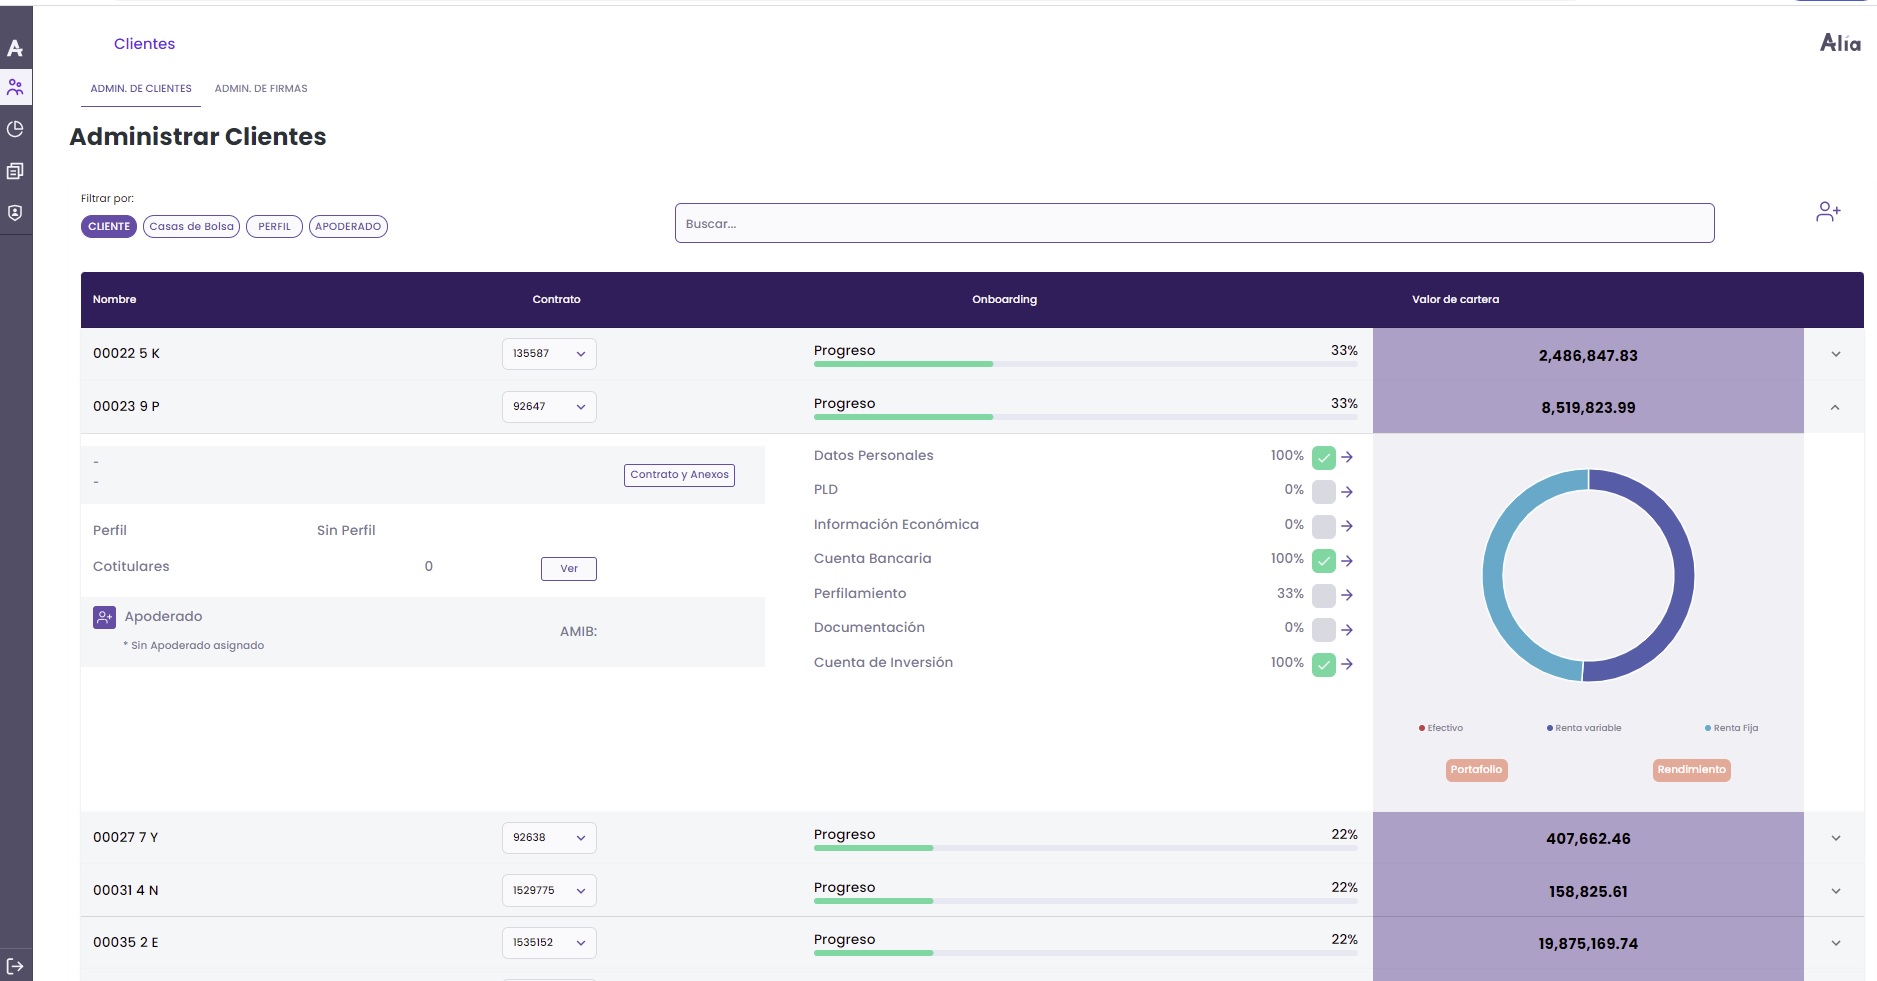Toggle Perfilamiento checkbox
Image resolution: width=1877 pixels, height=981 pixels.
click(x=1324, y=596)
